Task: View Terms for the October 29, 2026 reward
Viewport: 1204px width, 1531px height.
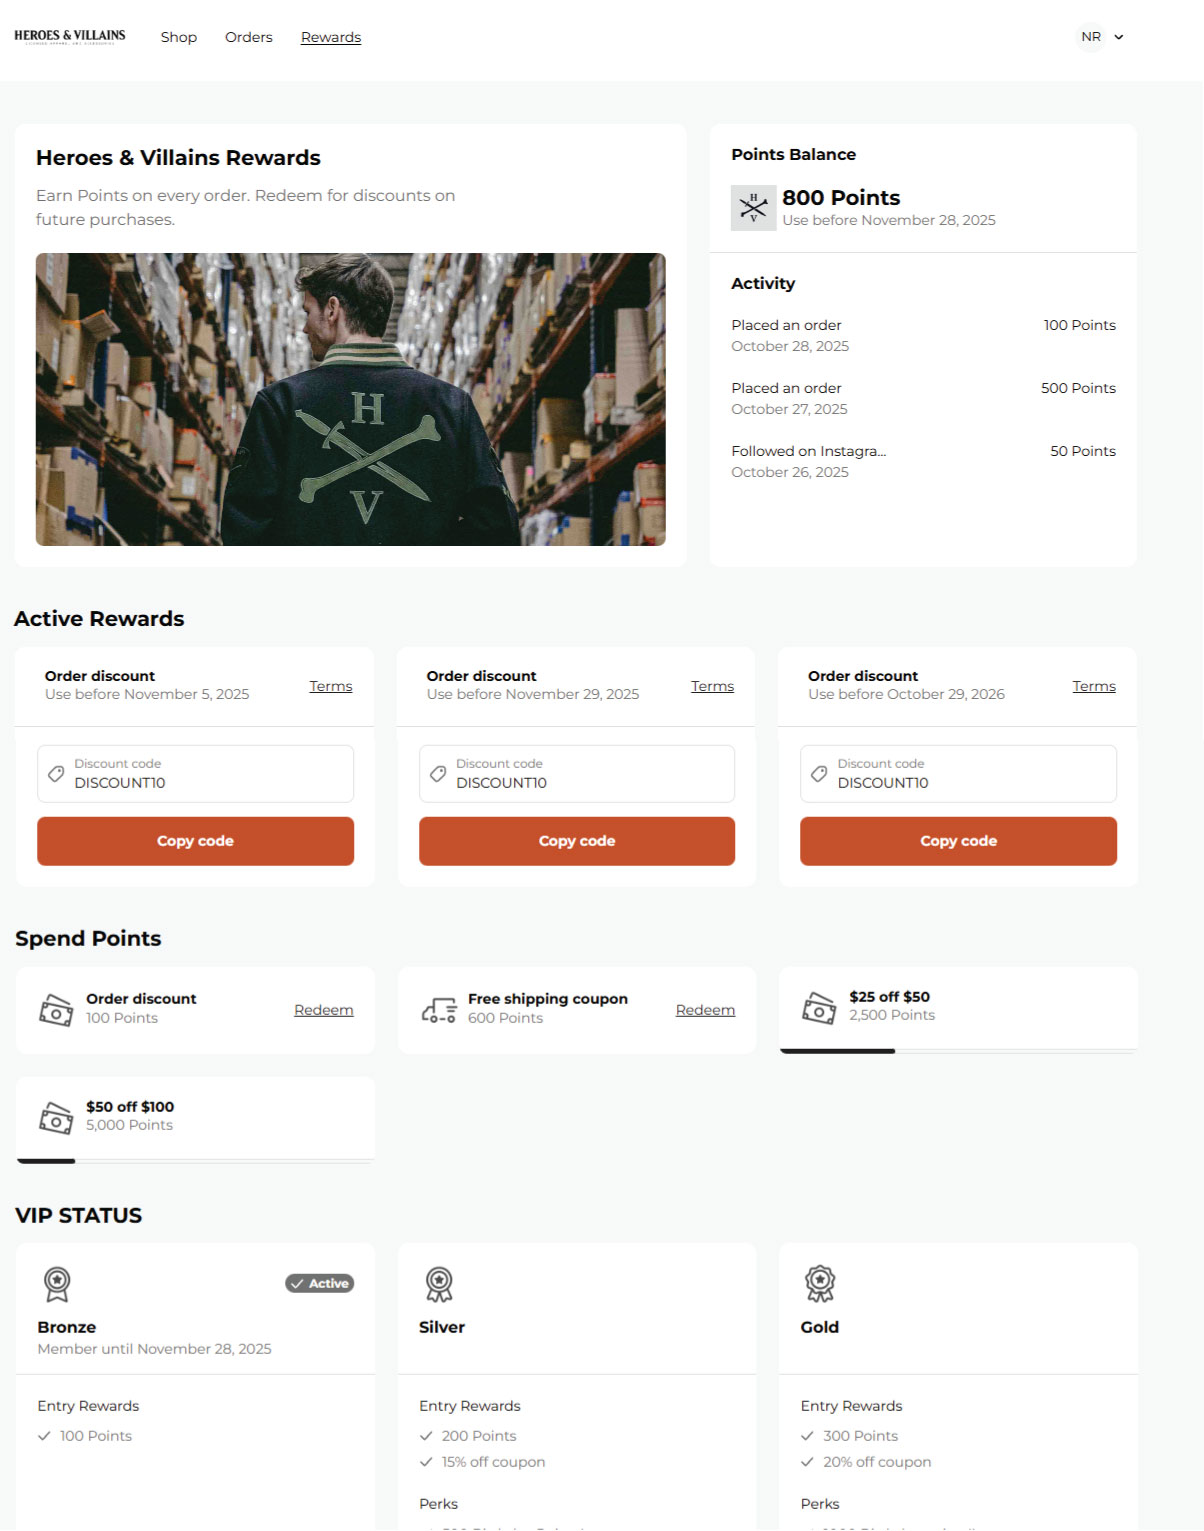Action: (x=1094, y=686)
